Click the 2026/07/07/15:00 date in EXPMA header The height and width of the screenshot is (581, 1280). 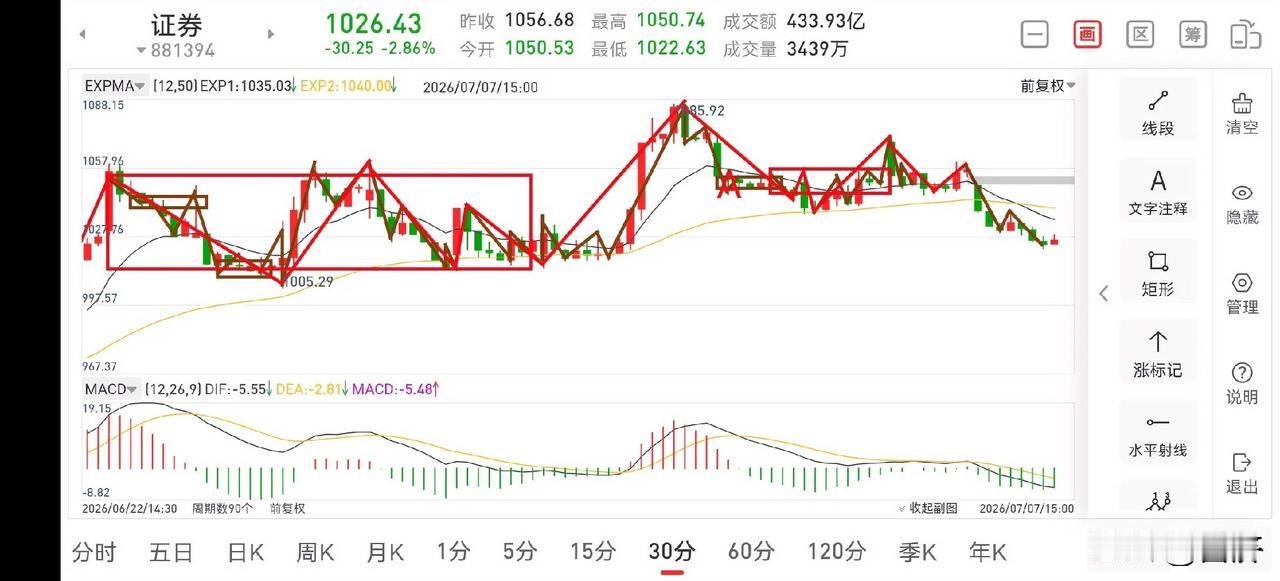480,87
